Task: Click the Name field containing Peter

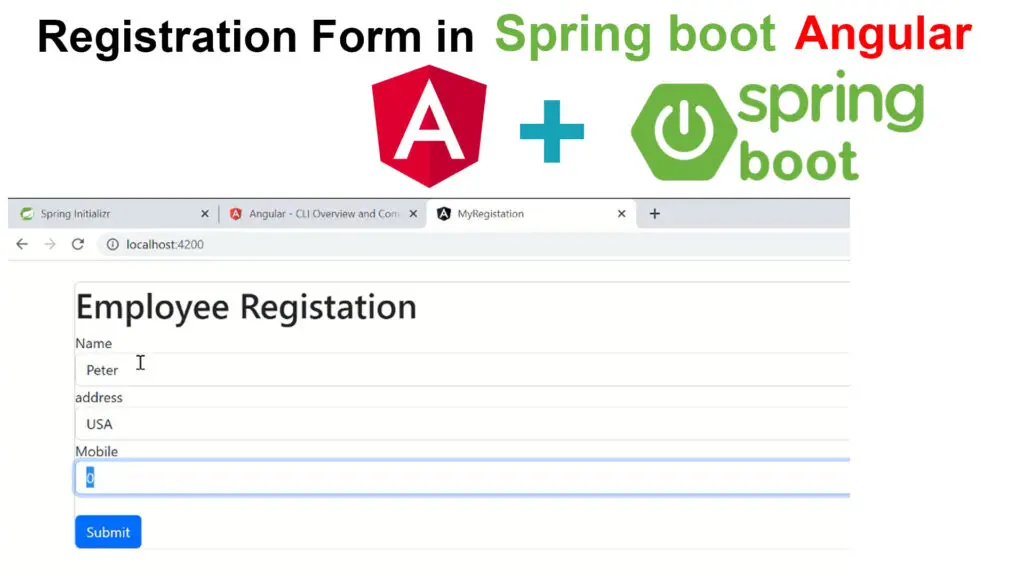Action: click(x=460, y=370)
